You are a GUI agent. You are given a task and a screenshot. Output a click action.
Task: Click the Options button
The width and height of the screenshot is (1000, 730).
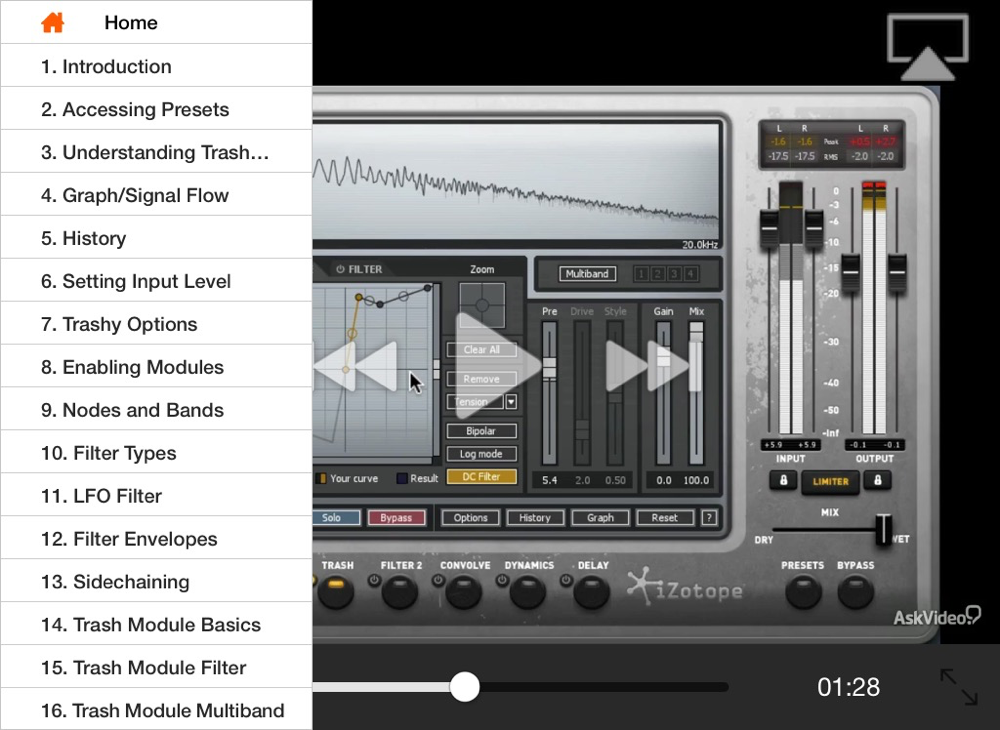click(471, 518)
